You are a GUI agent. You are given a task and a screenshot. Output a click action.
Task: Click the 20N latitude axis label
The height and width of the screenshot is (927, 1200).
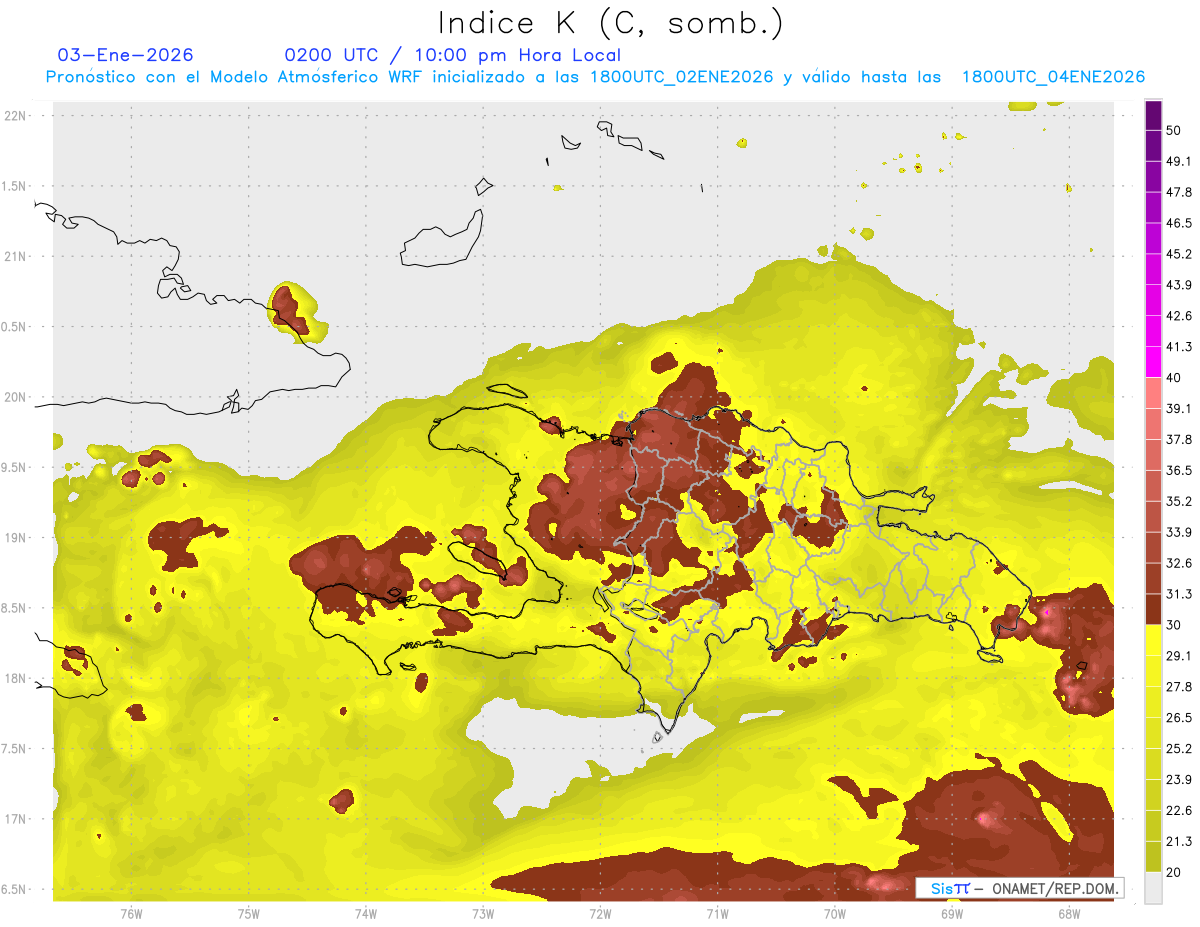click(x=15, y=397)
